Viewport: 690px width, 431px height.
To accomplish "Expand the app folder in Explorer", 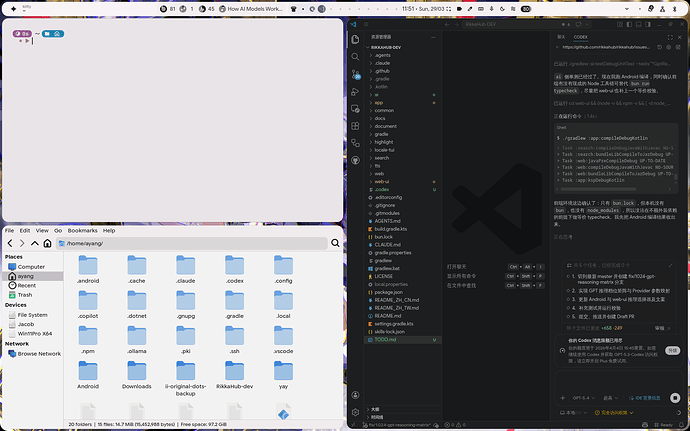I will (x=403, y=103).
